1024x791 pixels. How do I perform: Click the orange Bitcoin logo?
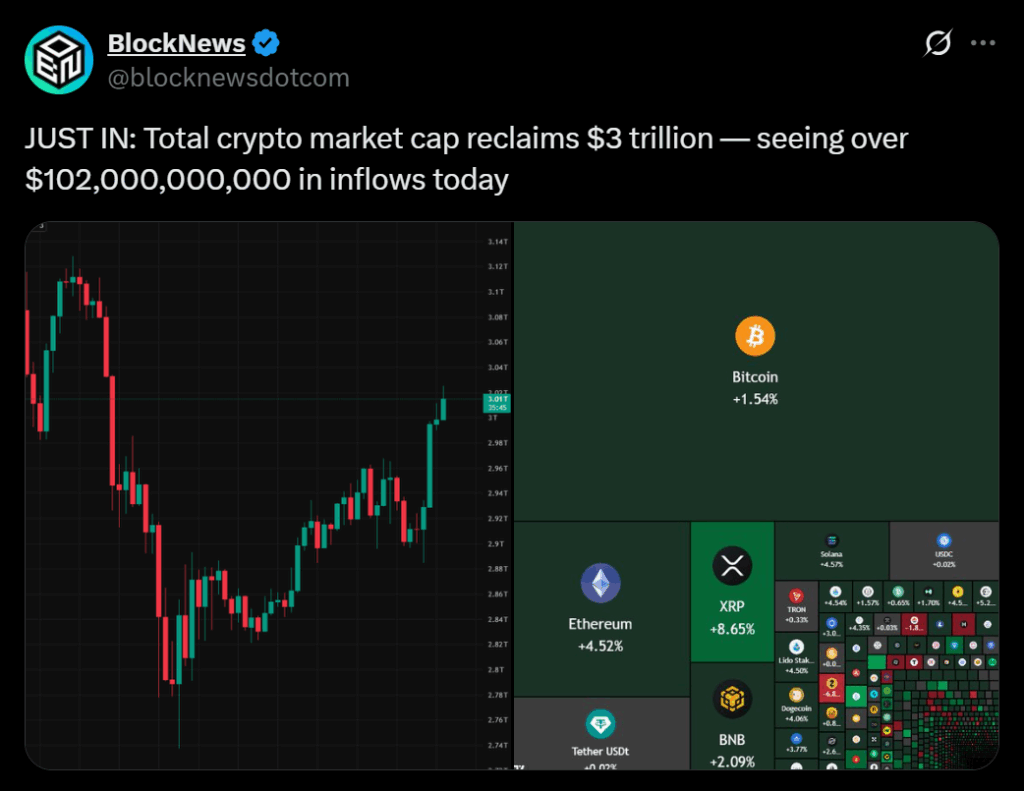[755, 337]
